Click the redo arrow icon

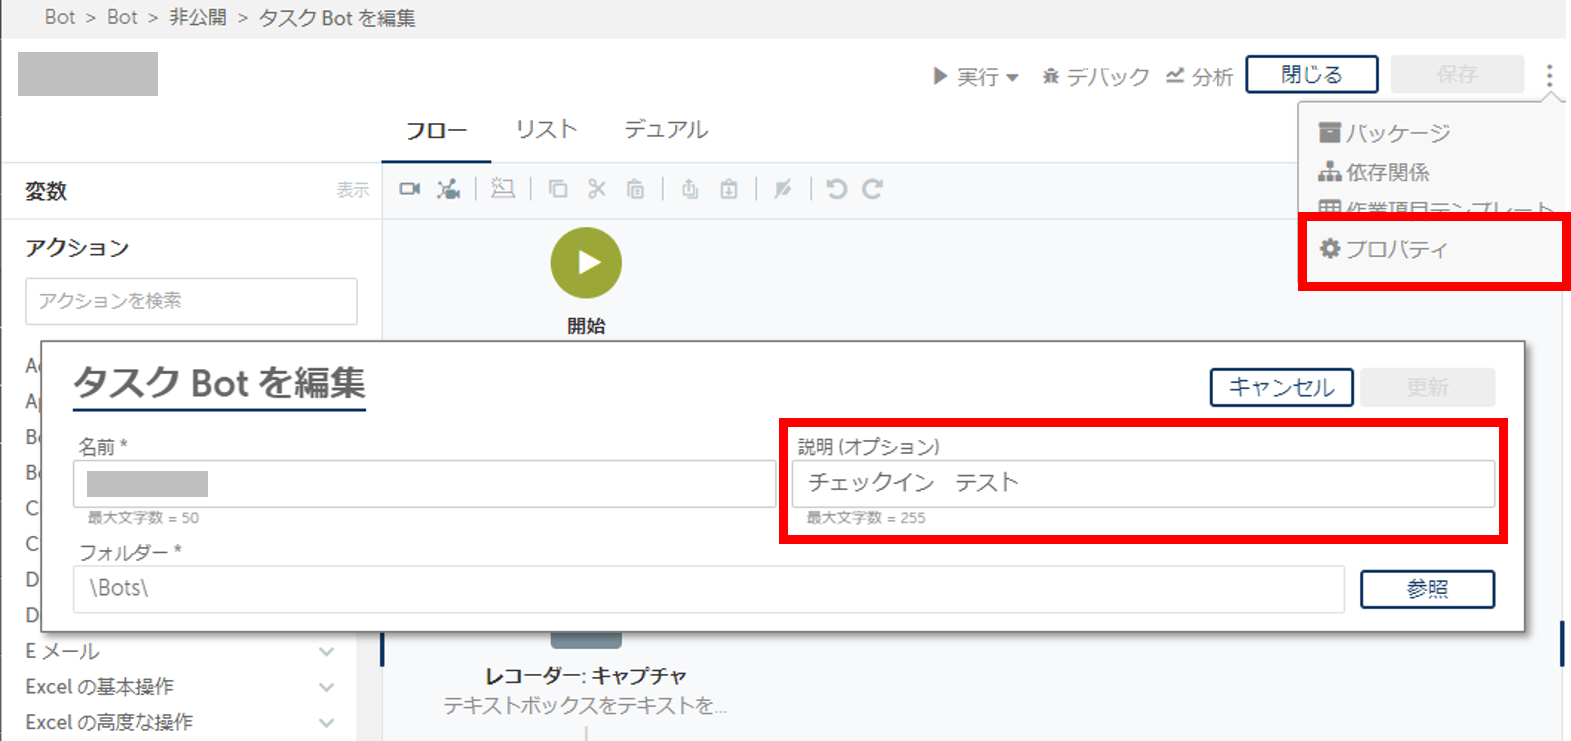click(x=873, y=189)
